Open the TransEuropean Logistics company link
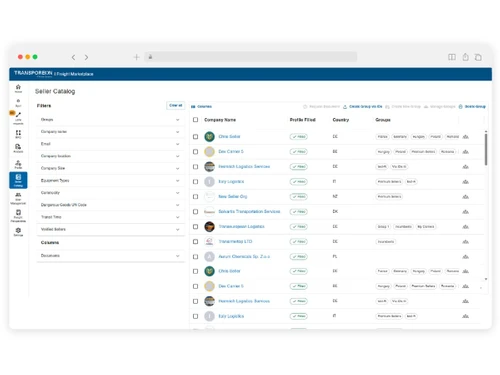 [x=241, y=227]
